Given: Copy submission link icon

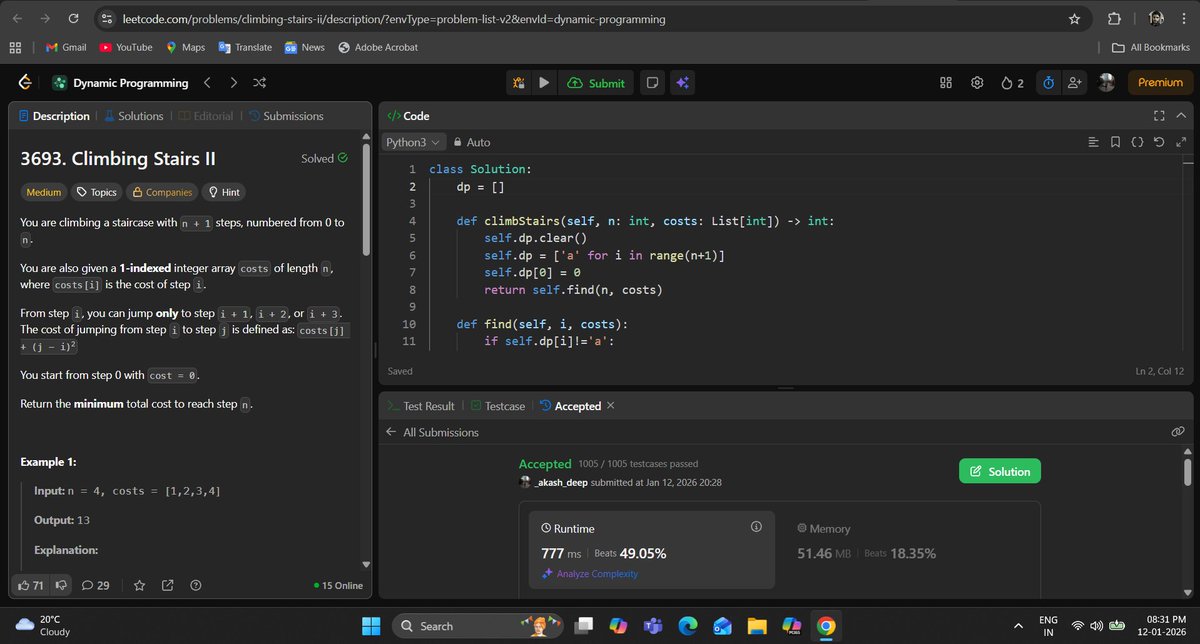Looking at the screenshot, I should click(1178, 432).
